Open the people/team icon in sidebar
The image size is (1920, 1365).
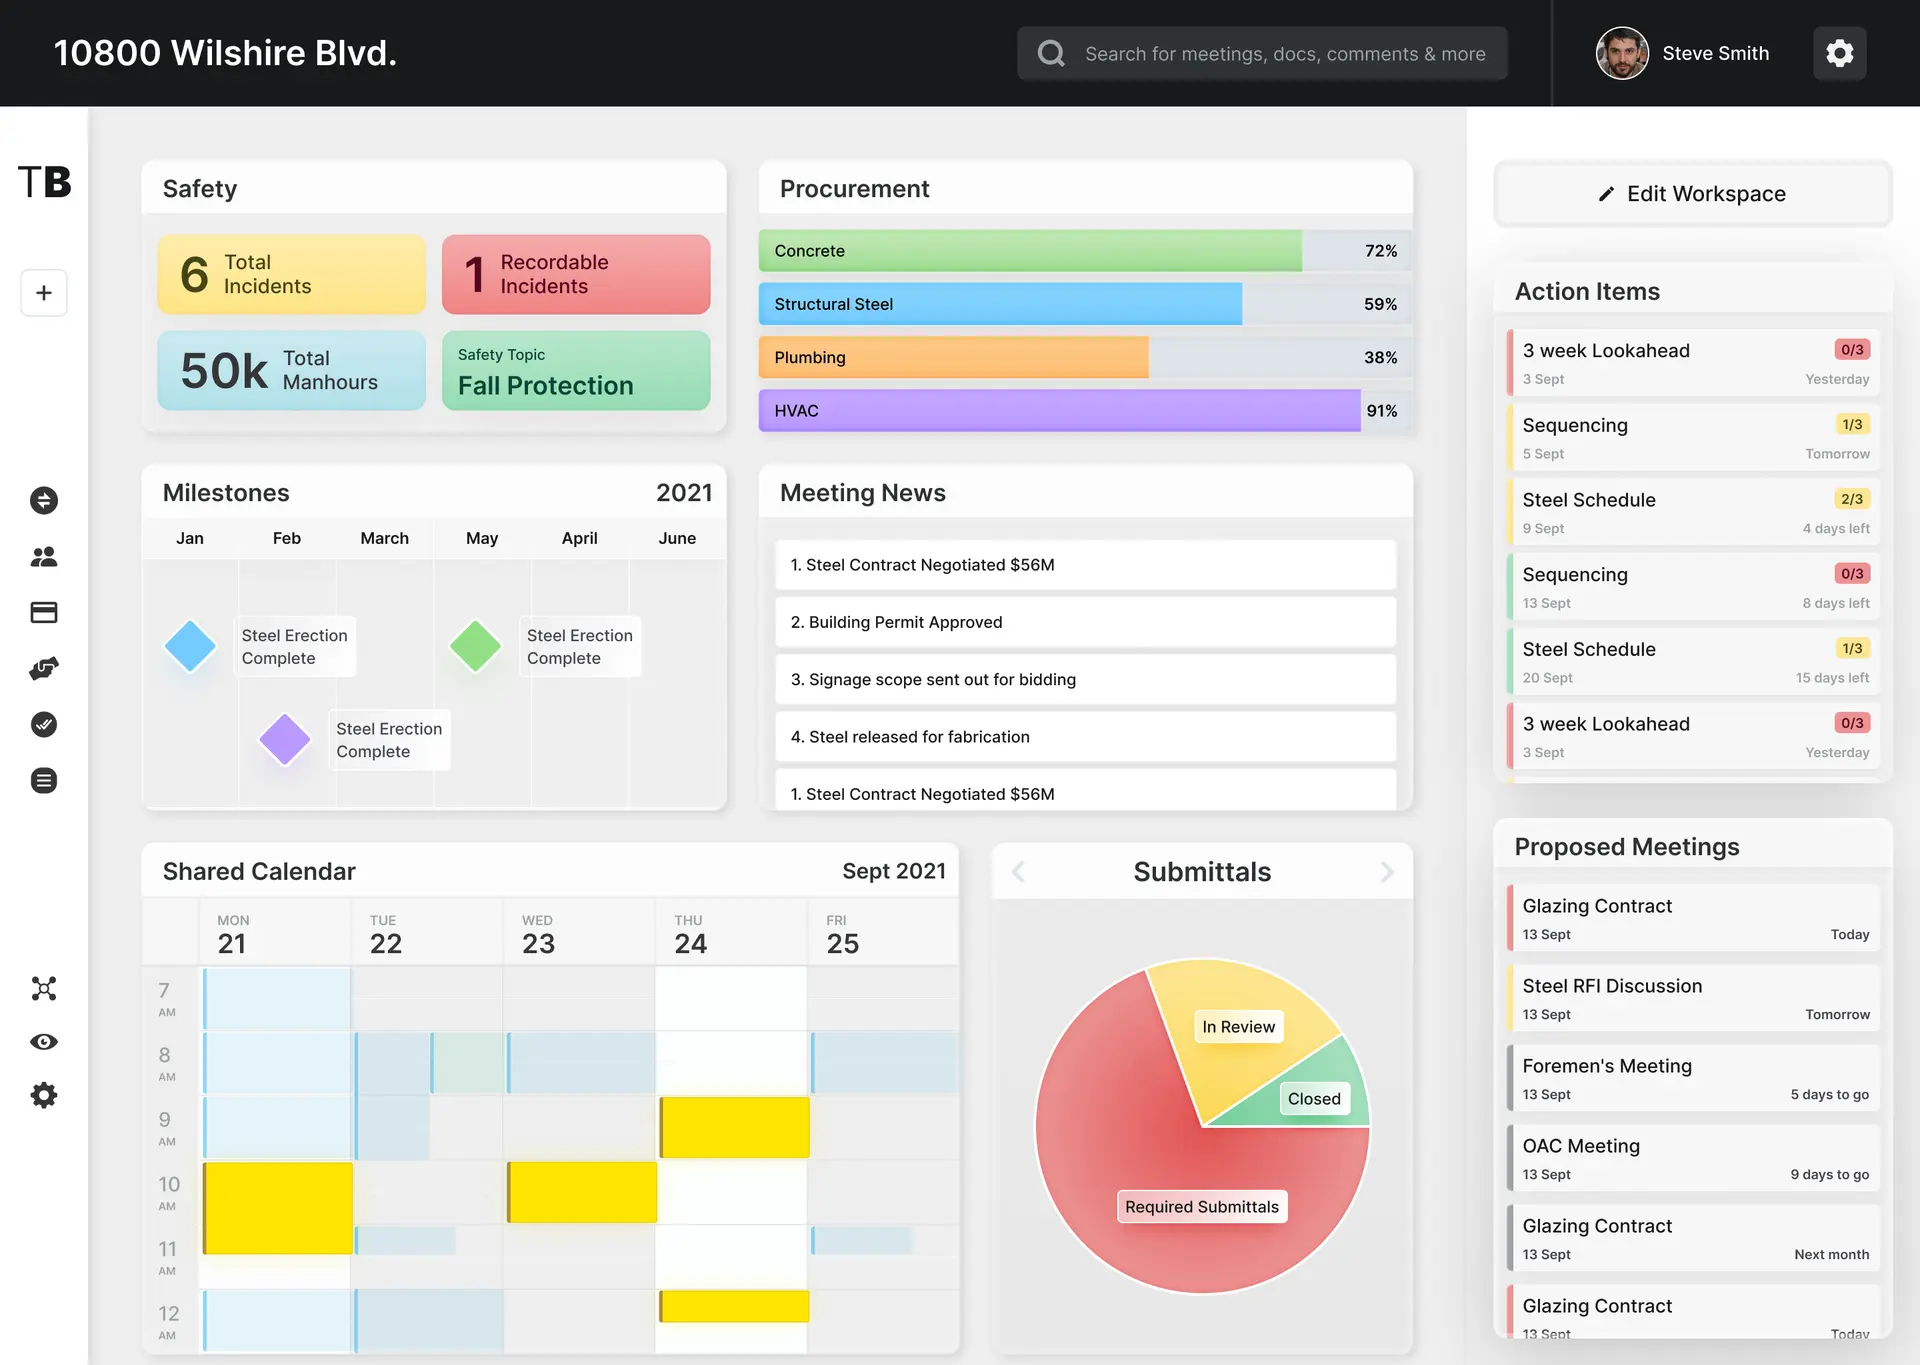44,557
